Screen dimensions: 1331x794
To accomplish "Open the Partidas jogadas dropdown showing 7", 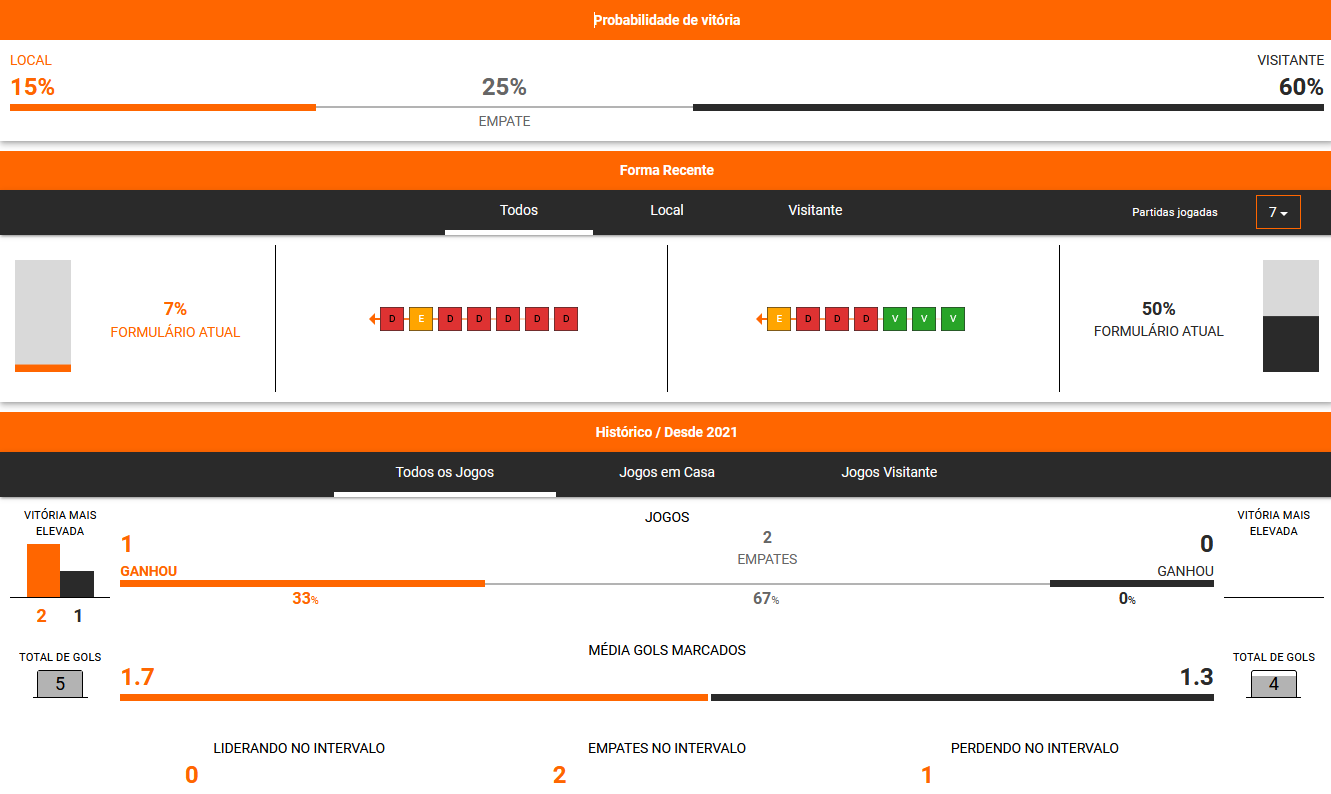I will point(1278,212).
